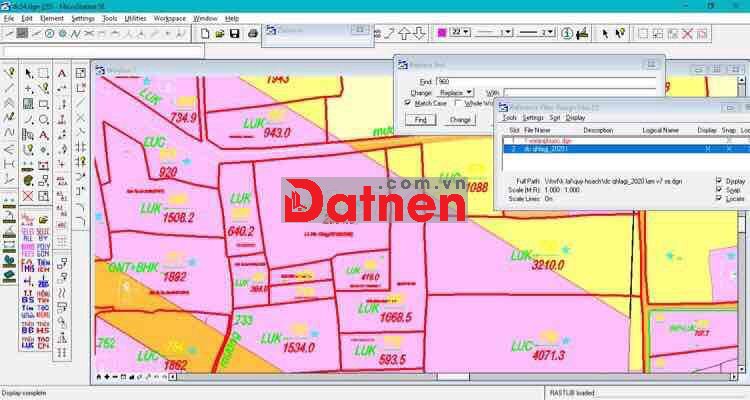Click the Save floppy disk icon
This screenshot has height=400, width=750.
[x=234, y=34]
